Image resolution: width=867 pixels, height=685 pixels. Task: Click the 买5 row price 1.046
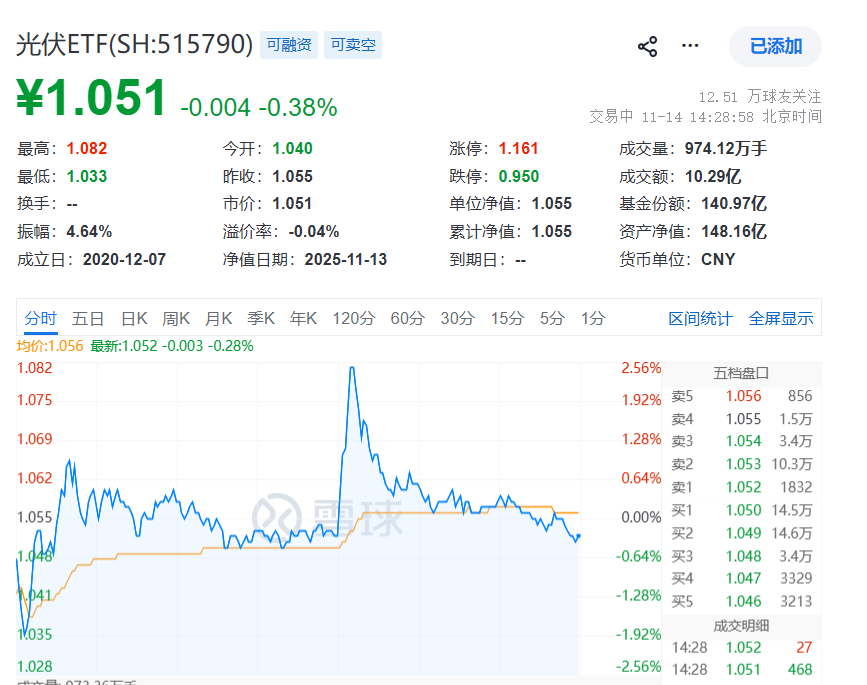click(743, 602)
